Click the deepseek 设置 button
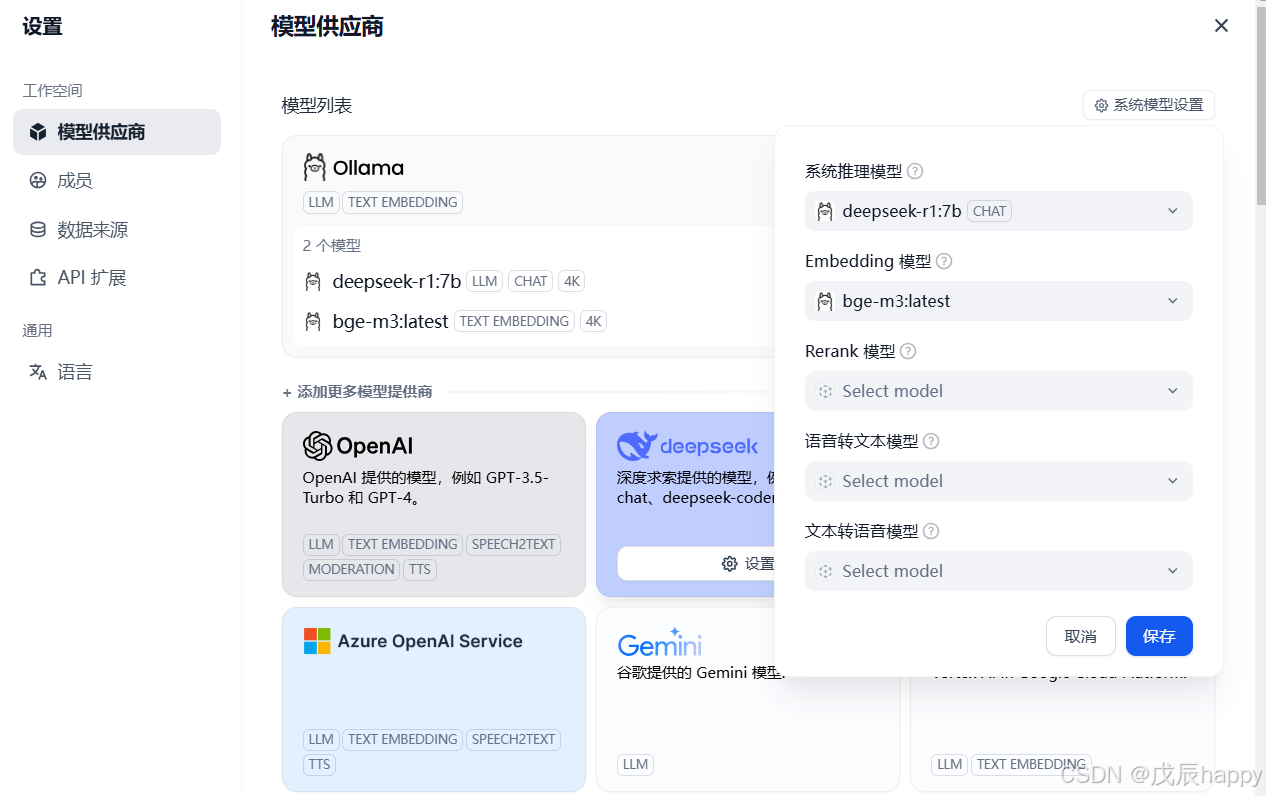 coord(696,564)
